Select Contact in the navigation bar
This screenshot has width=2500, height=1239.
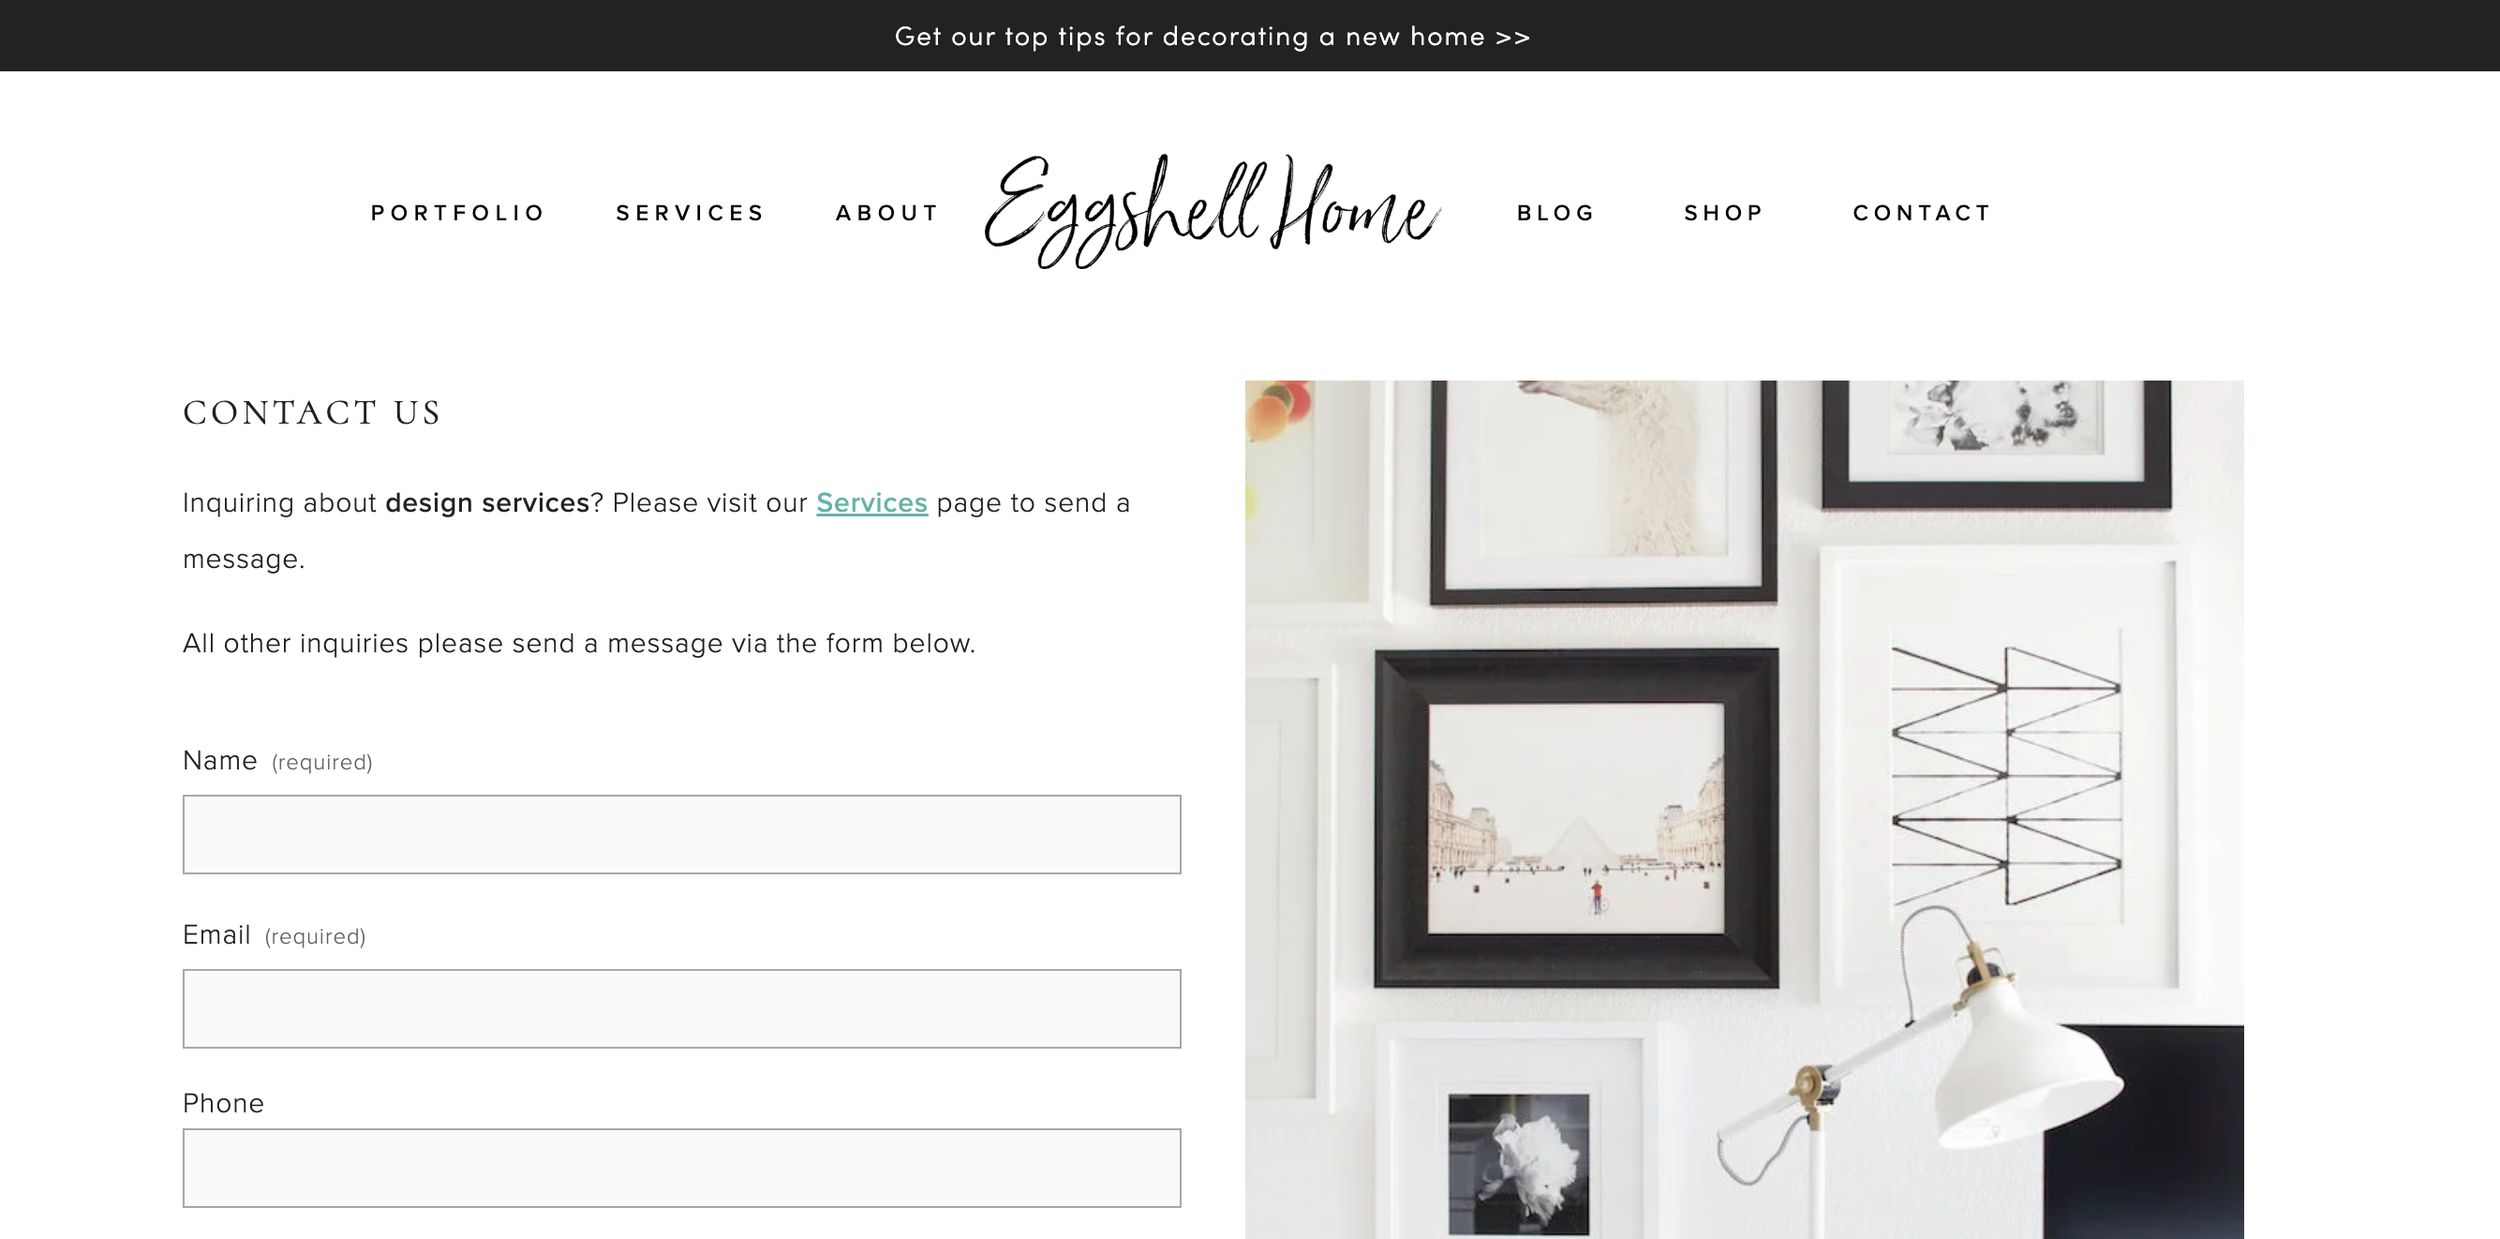(x=1922, y=213)
